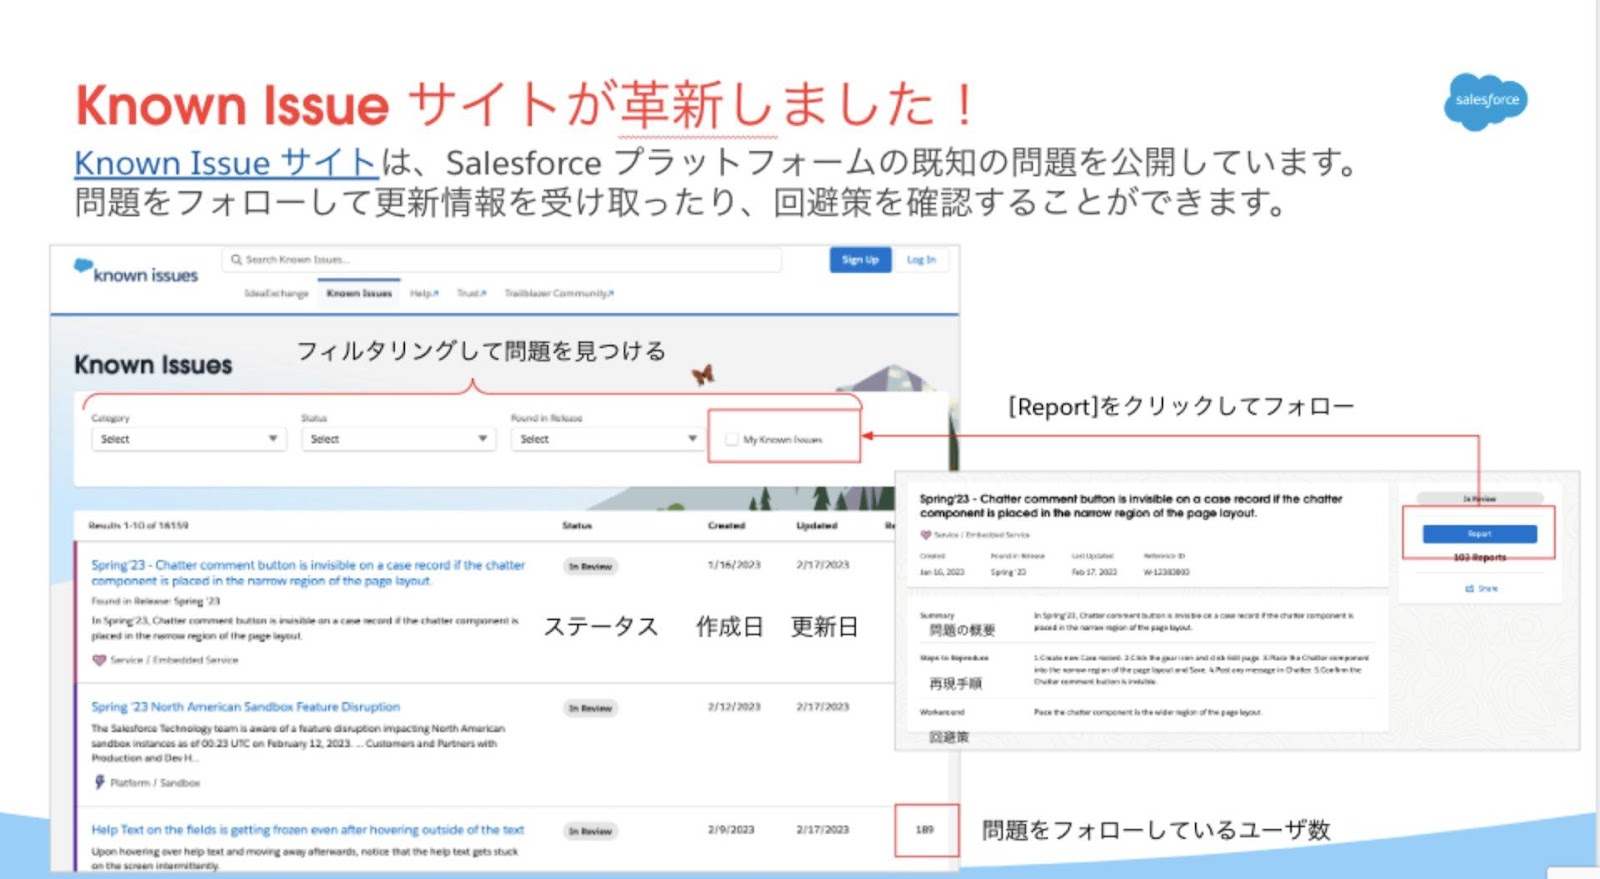The height and width of the screenshot is (879, 1600).
Task: Click the blue Report button
Action: coord(1480,534)
